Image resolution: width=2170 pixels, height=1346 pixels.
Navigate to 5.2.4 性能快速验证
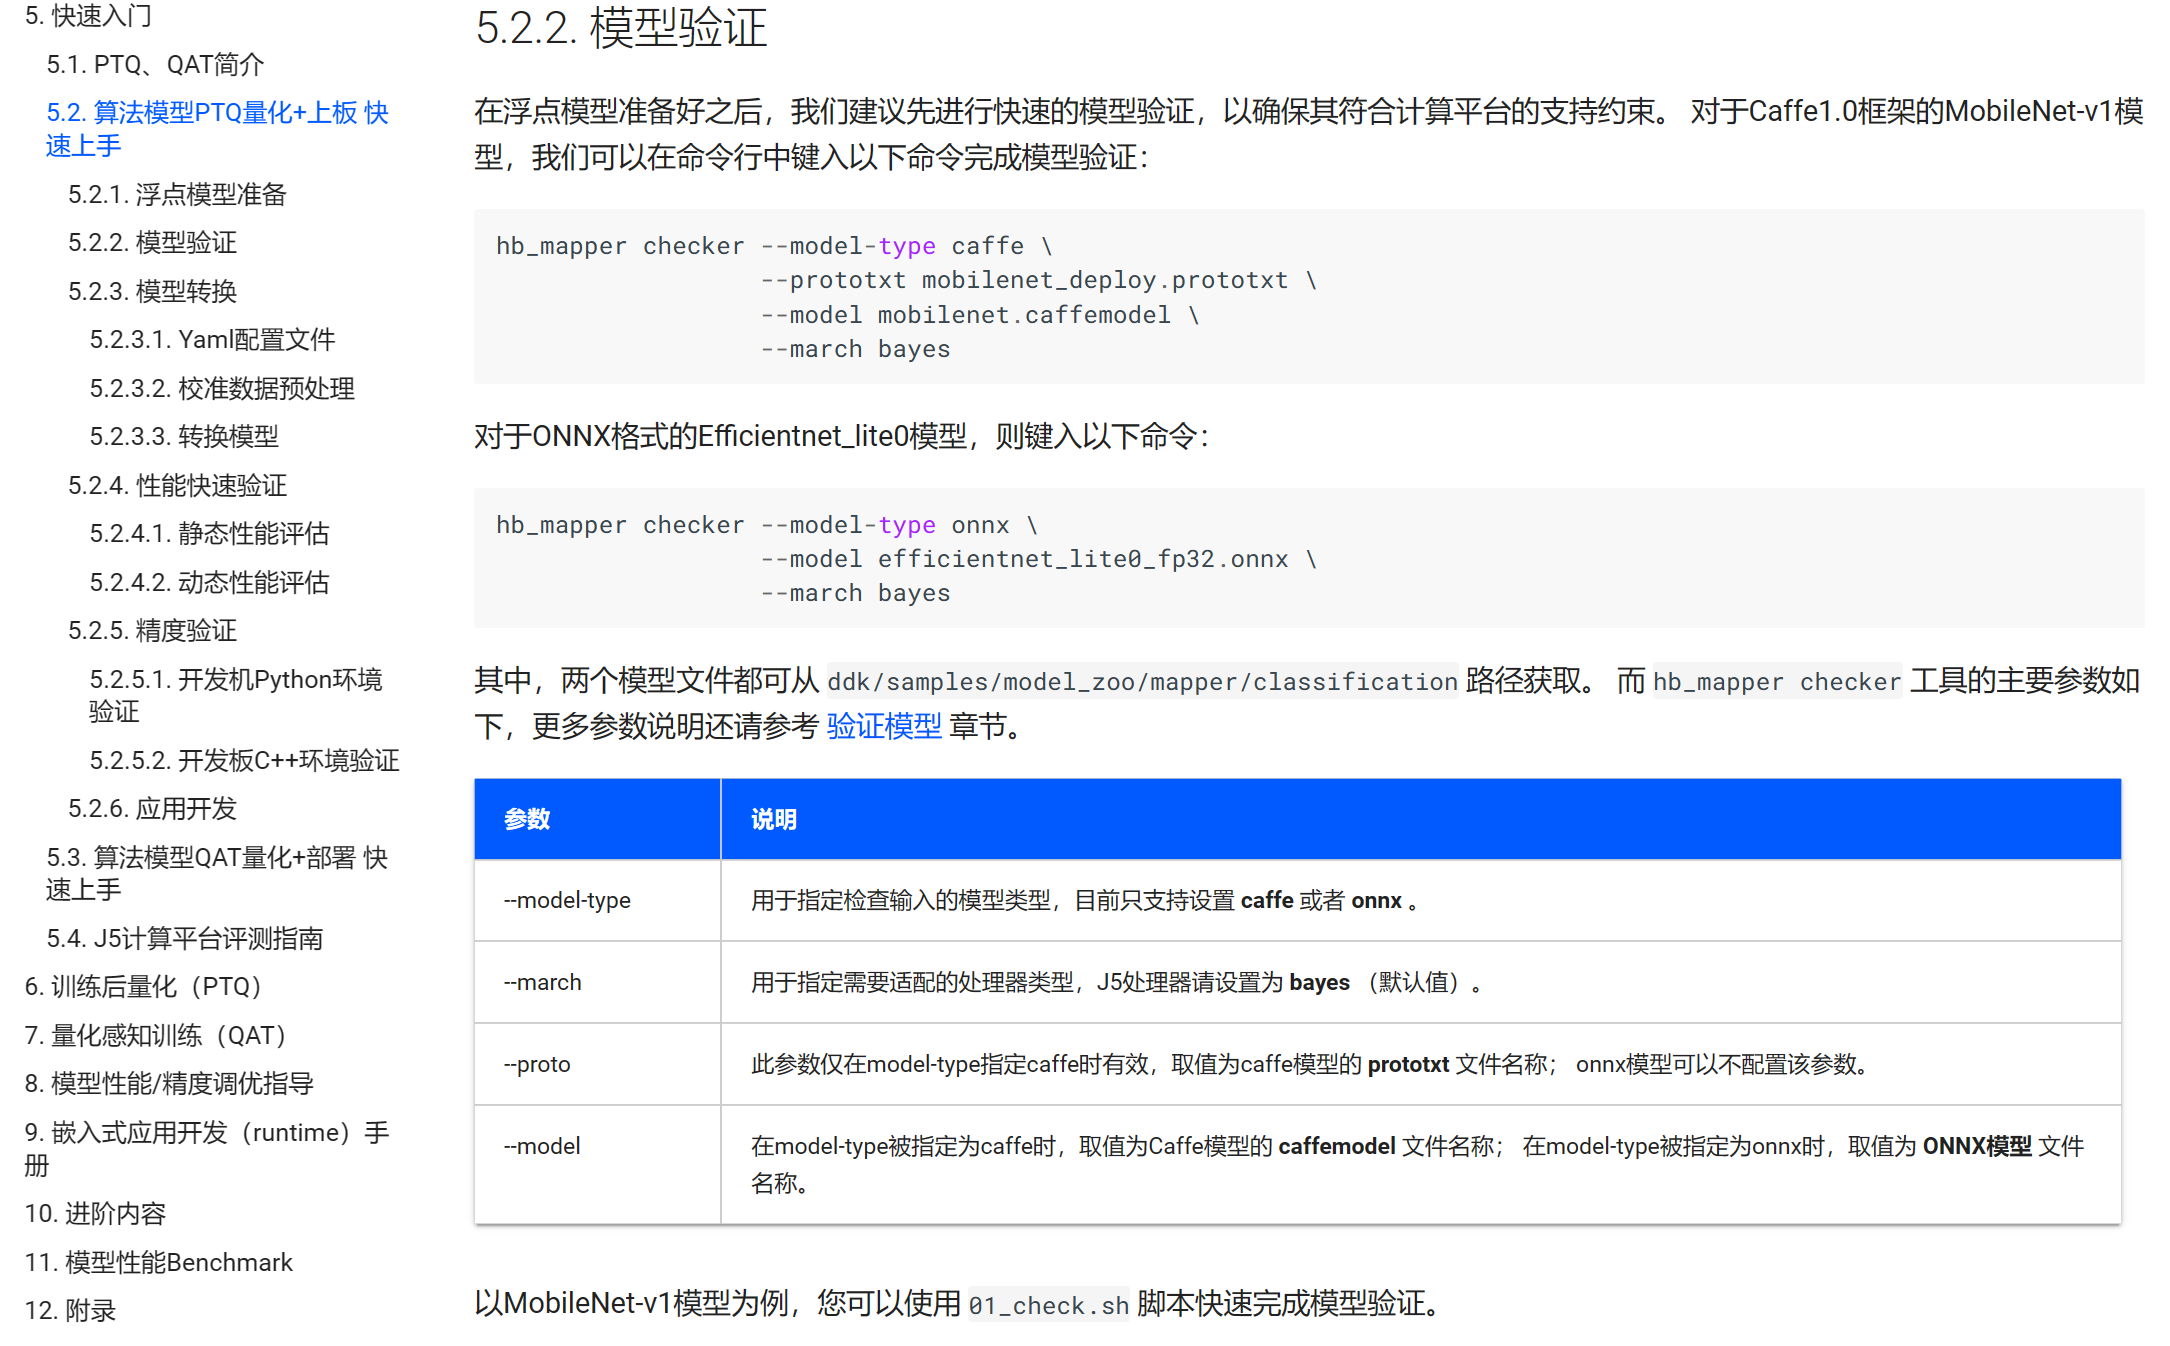(x=177, y=485)
